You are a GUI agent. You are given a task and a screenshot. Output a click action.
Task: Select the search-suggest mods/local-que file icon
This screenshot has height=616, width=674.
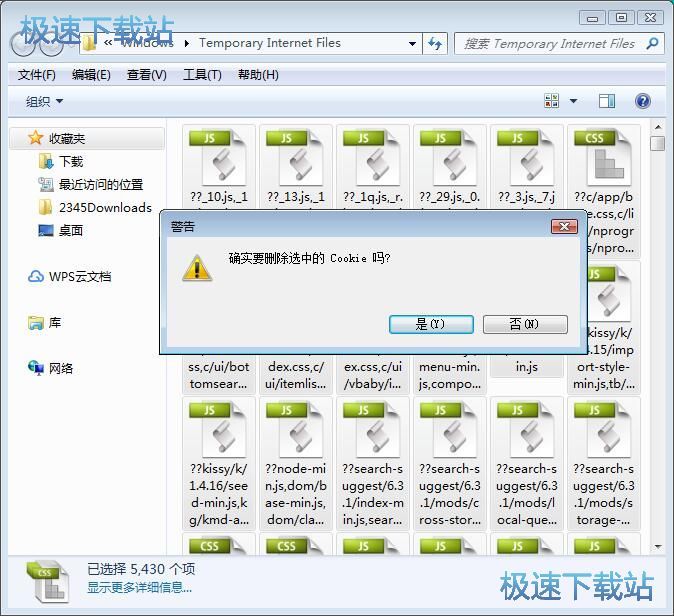coord(525,429)
